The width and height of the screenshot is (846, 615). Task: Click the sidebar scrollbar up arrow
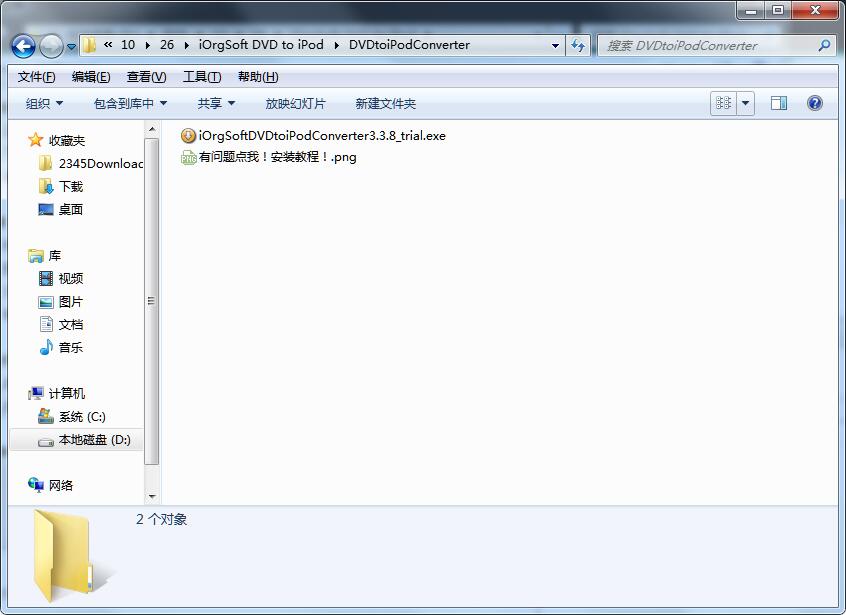click(152, 129)
